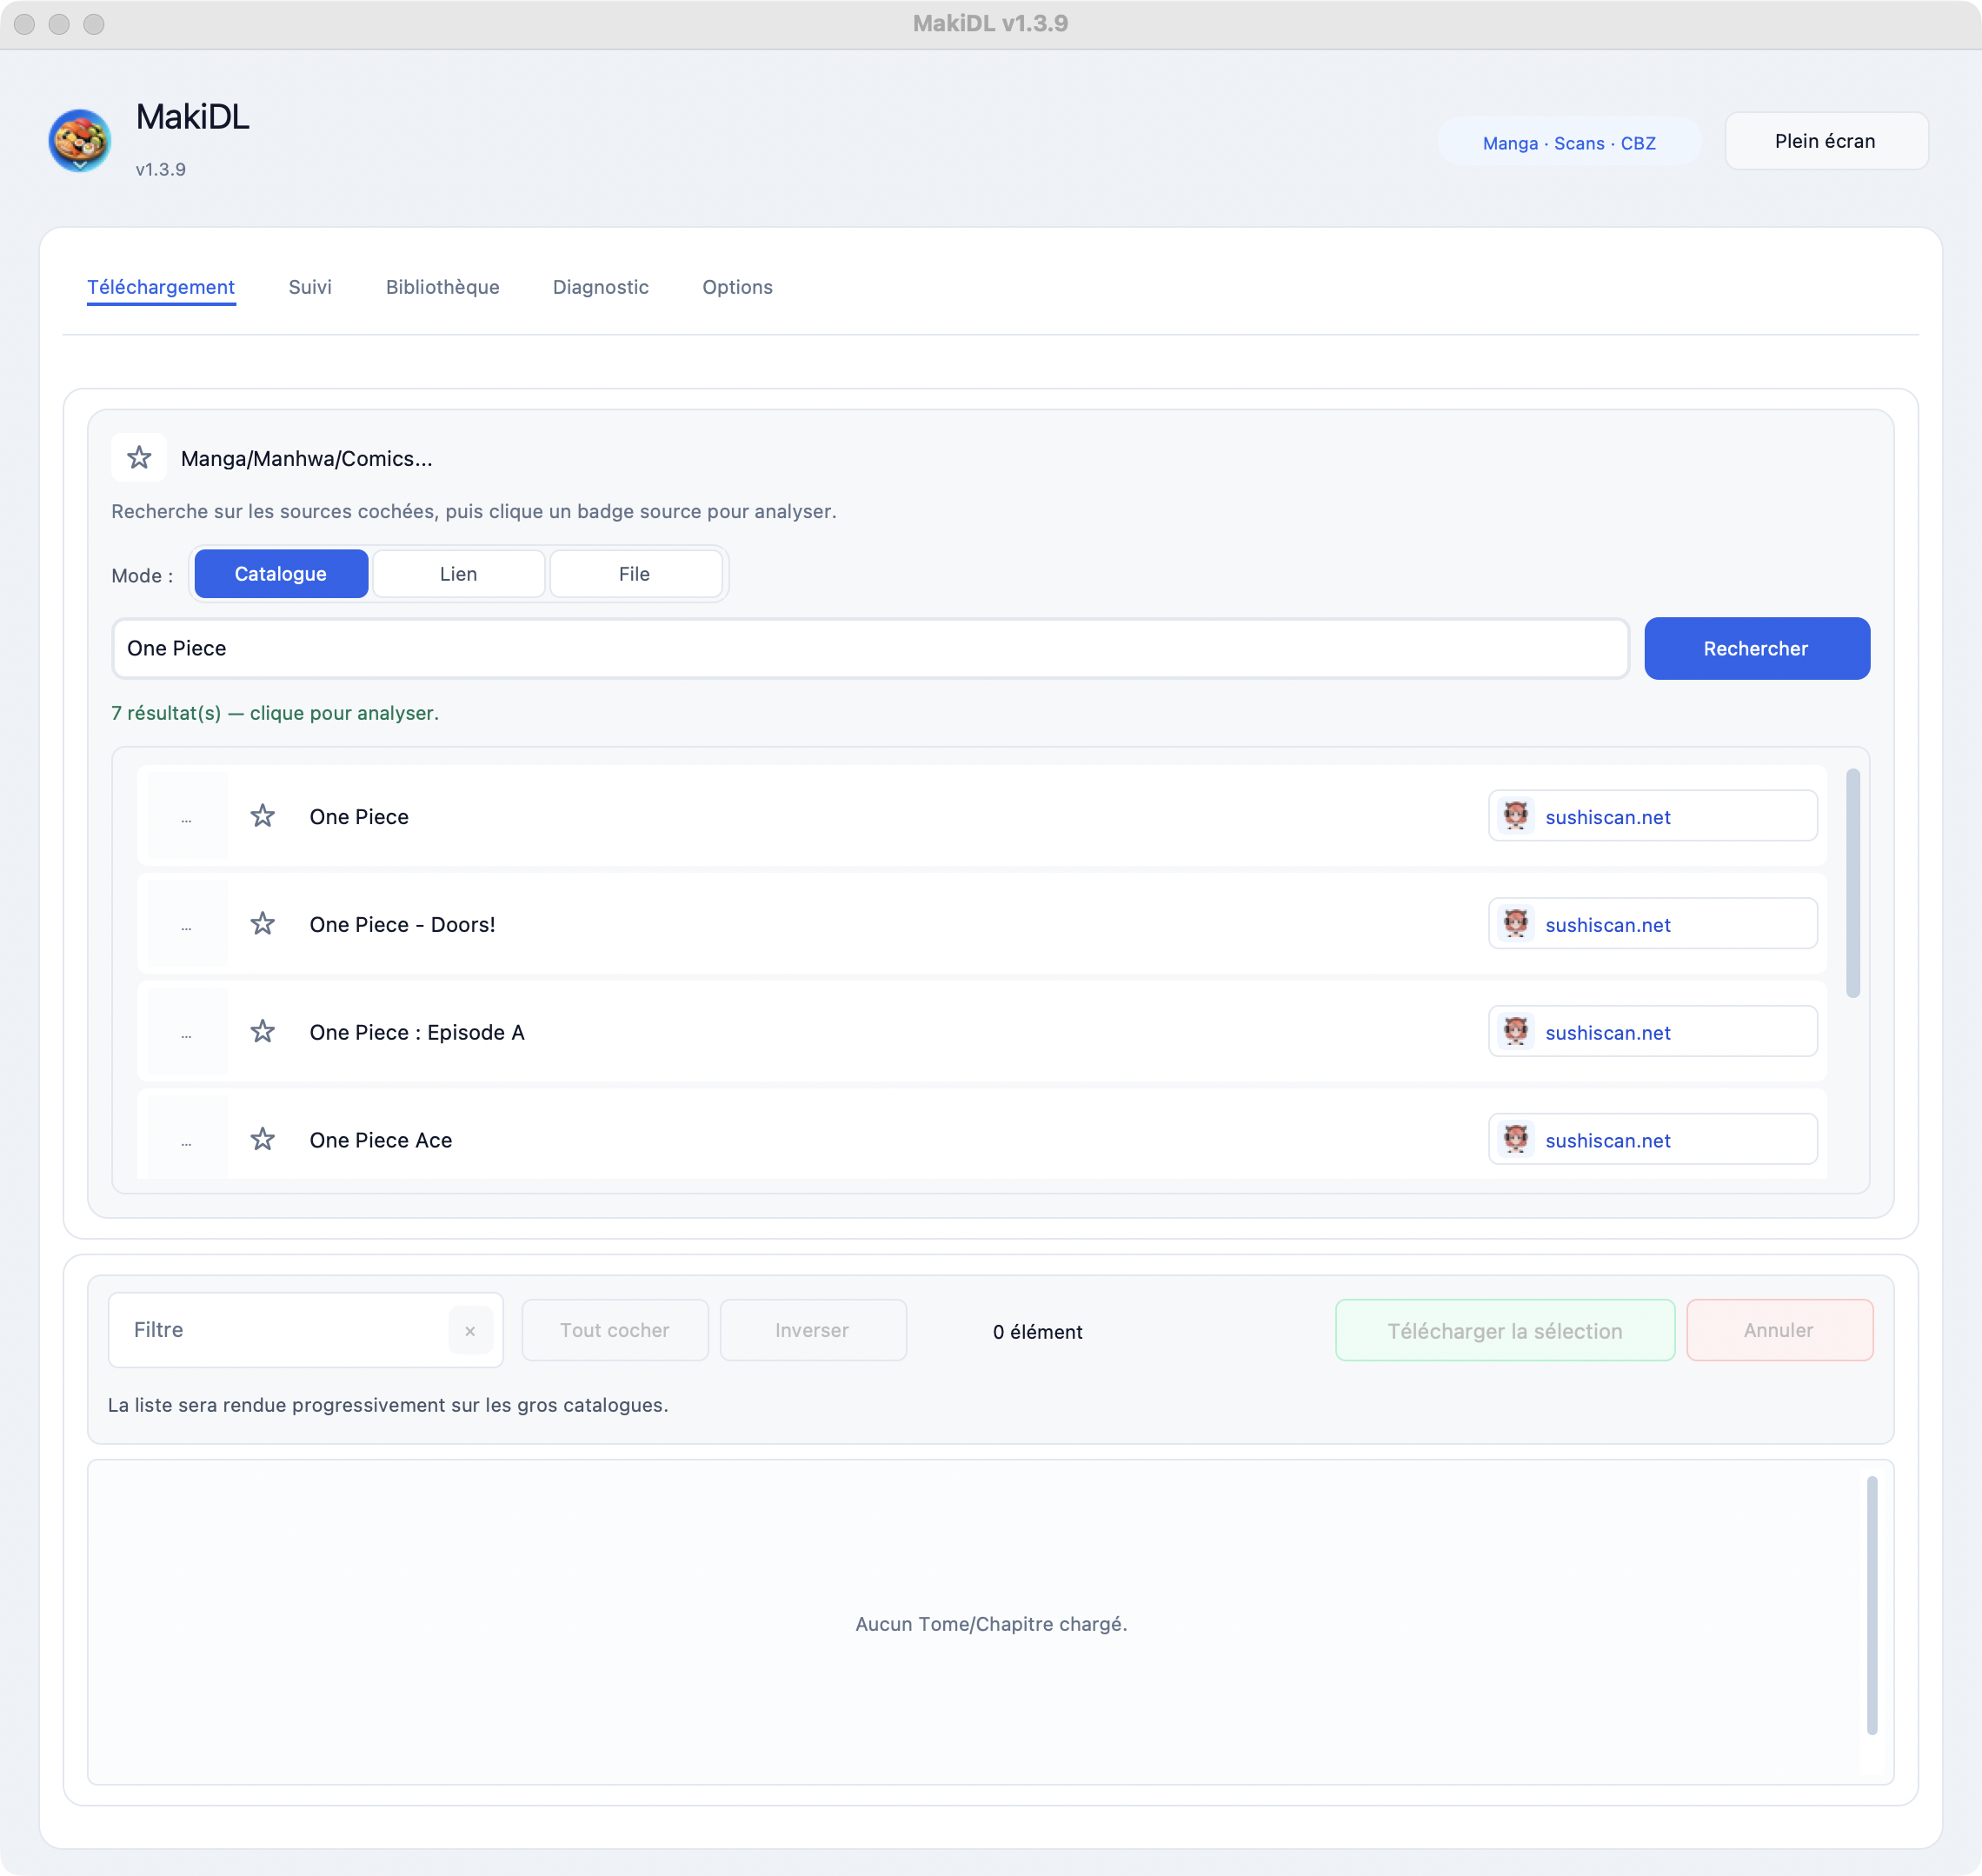Analyze One Piece via sushiscan.net badge
Screen dimensions: 1982x1876
tap(1652, 816)
